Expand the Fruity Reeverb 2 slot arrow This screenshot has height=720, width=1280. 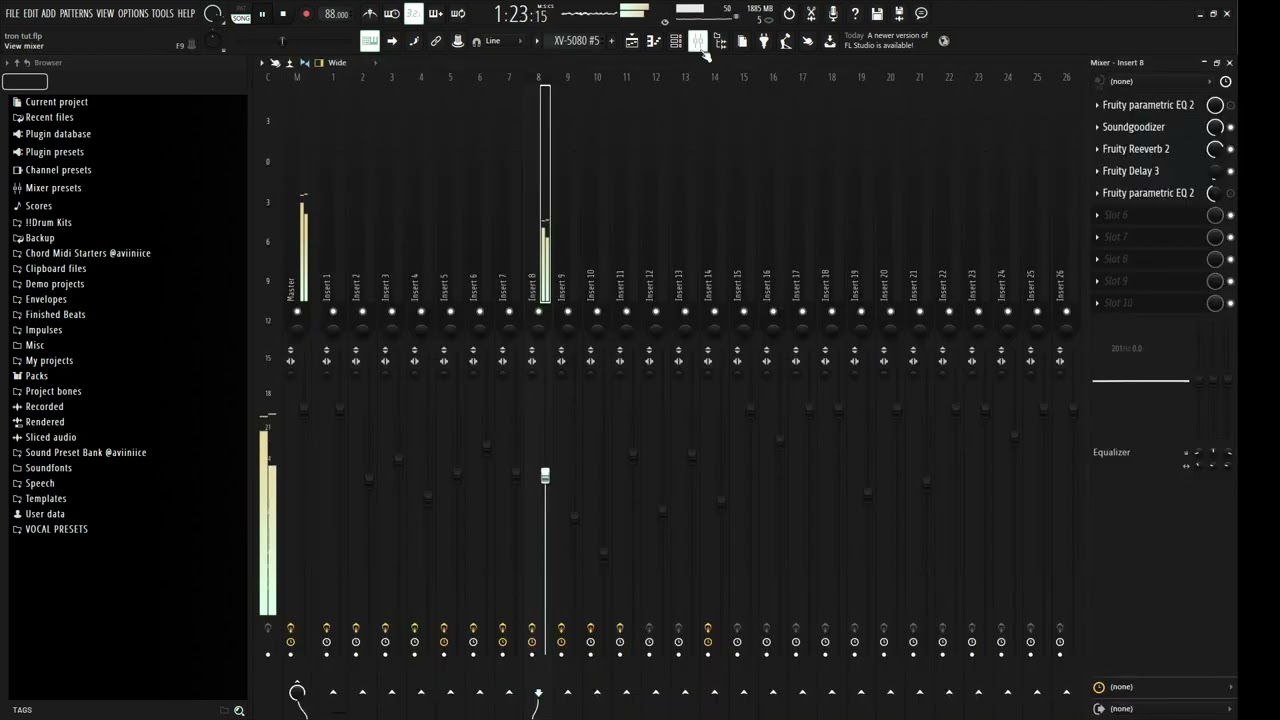pos(1097,149)
